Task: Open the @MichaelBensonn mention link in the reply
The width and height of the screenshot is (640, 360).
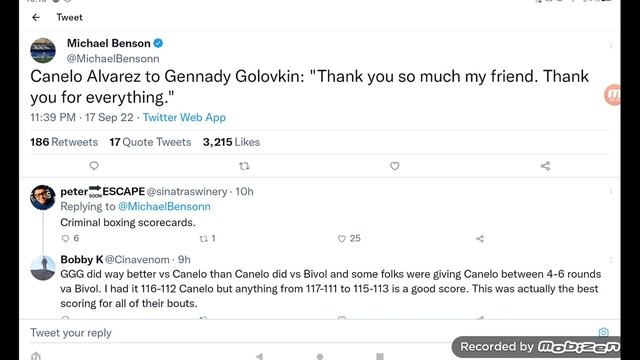Action: click(164, 207)
